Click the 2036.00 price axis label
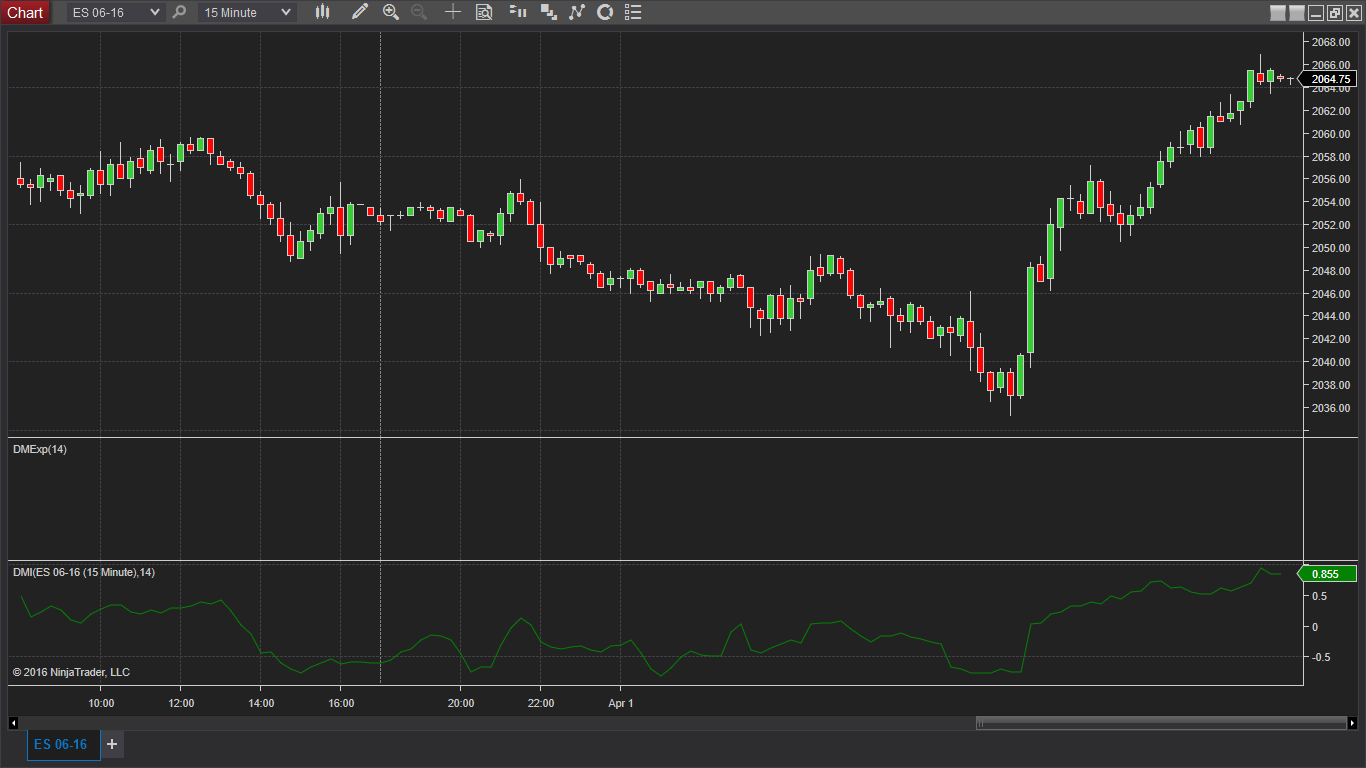This screenshot has width=1366, height=768. pyautogui.click(x=1330, y=408)
